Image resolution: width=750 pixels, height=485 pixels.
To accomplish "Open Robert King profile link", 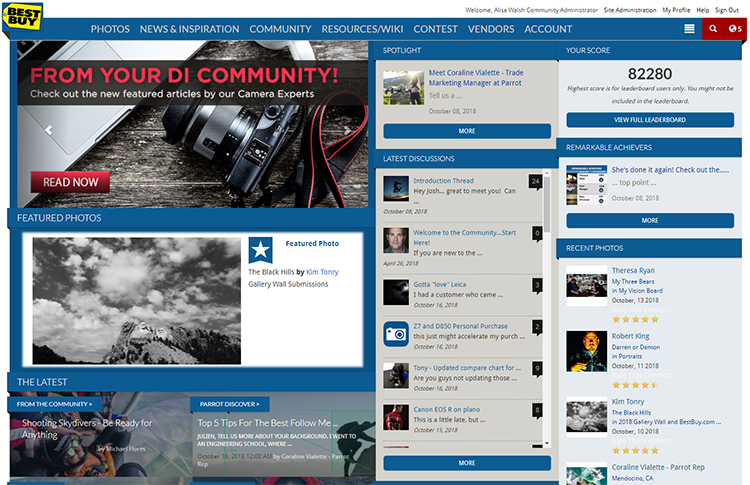I will 630,336.
